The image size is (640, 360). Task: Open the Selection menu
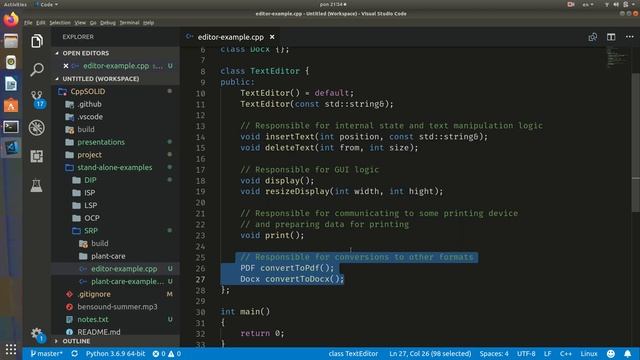[x=60, y=23]
